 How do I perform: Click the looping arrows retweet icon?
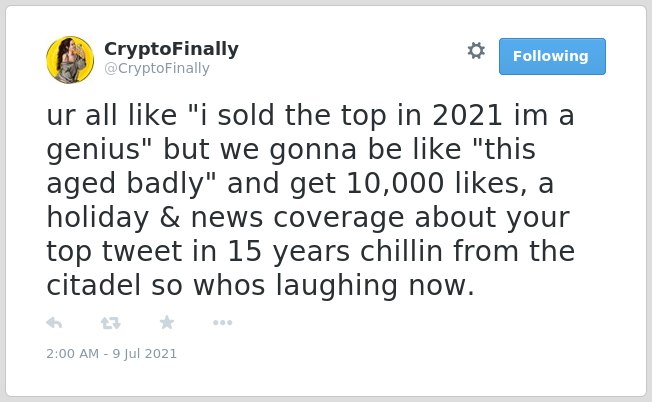point(111,323)
